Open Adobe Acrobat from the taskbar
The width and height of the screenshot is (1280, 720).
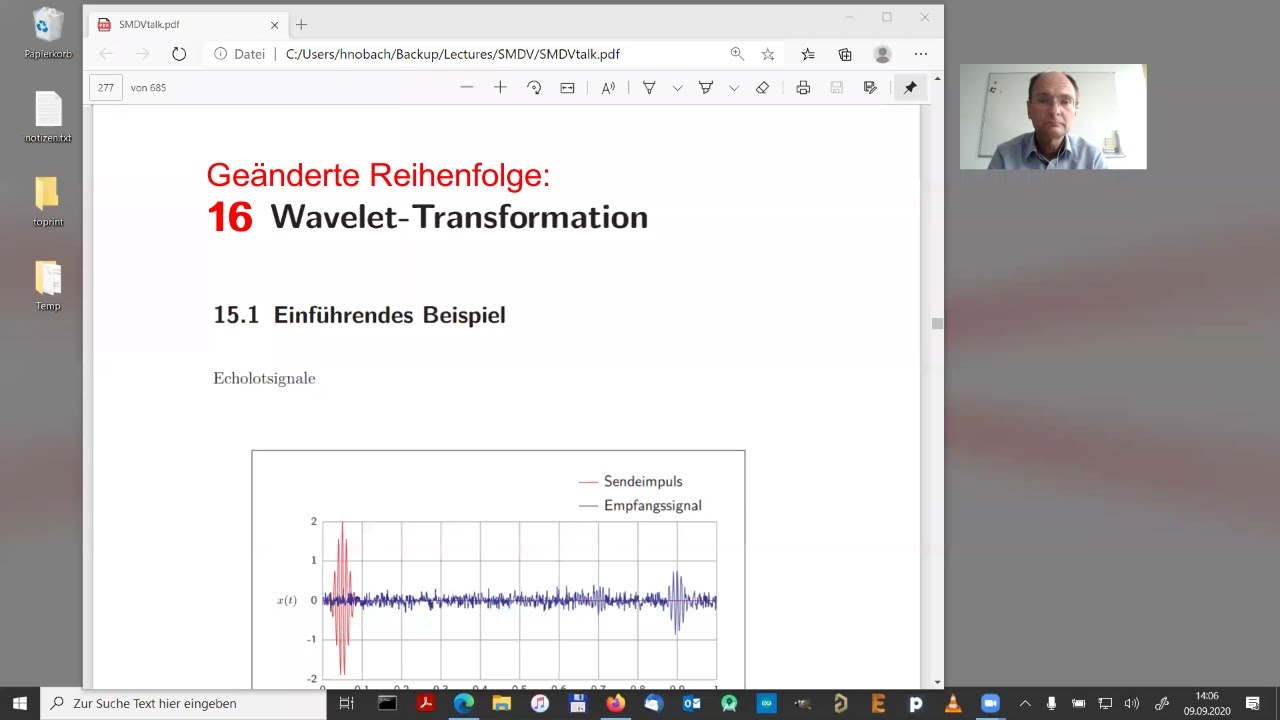pyautogui.click(x=425, y=703)
